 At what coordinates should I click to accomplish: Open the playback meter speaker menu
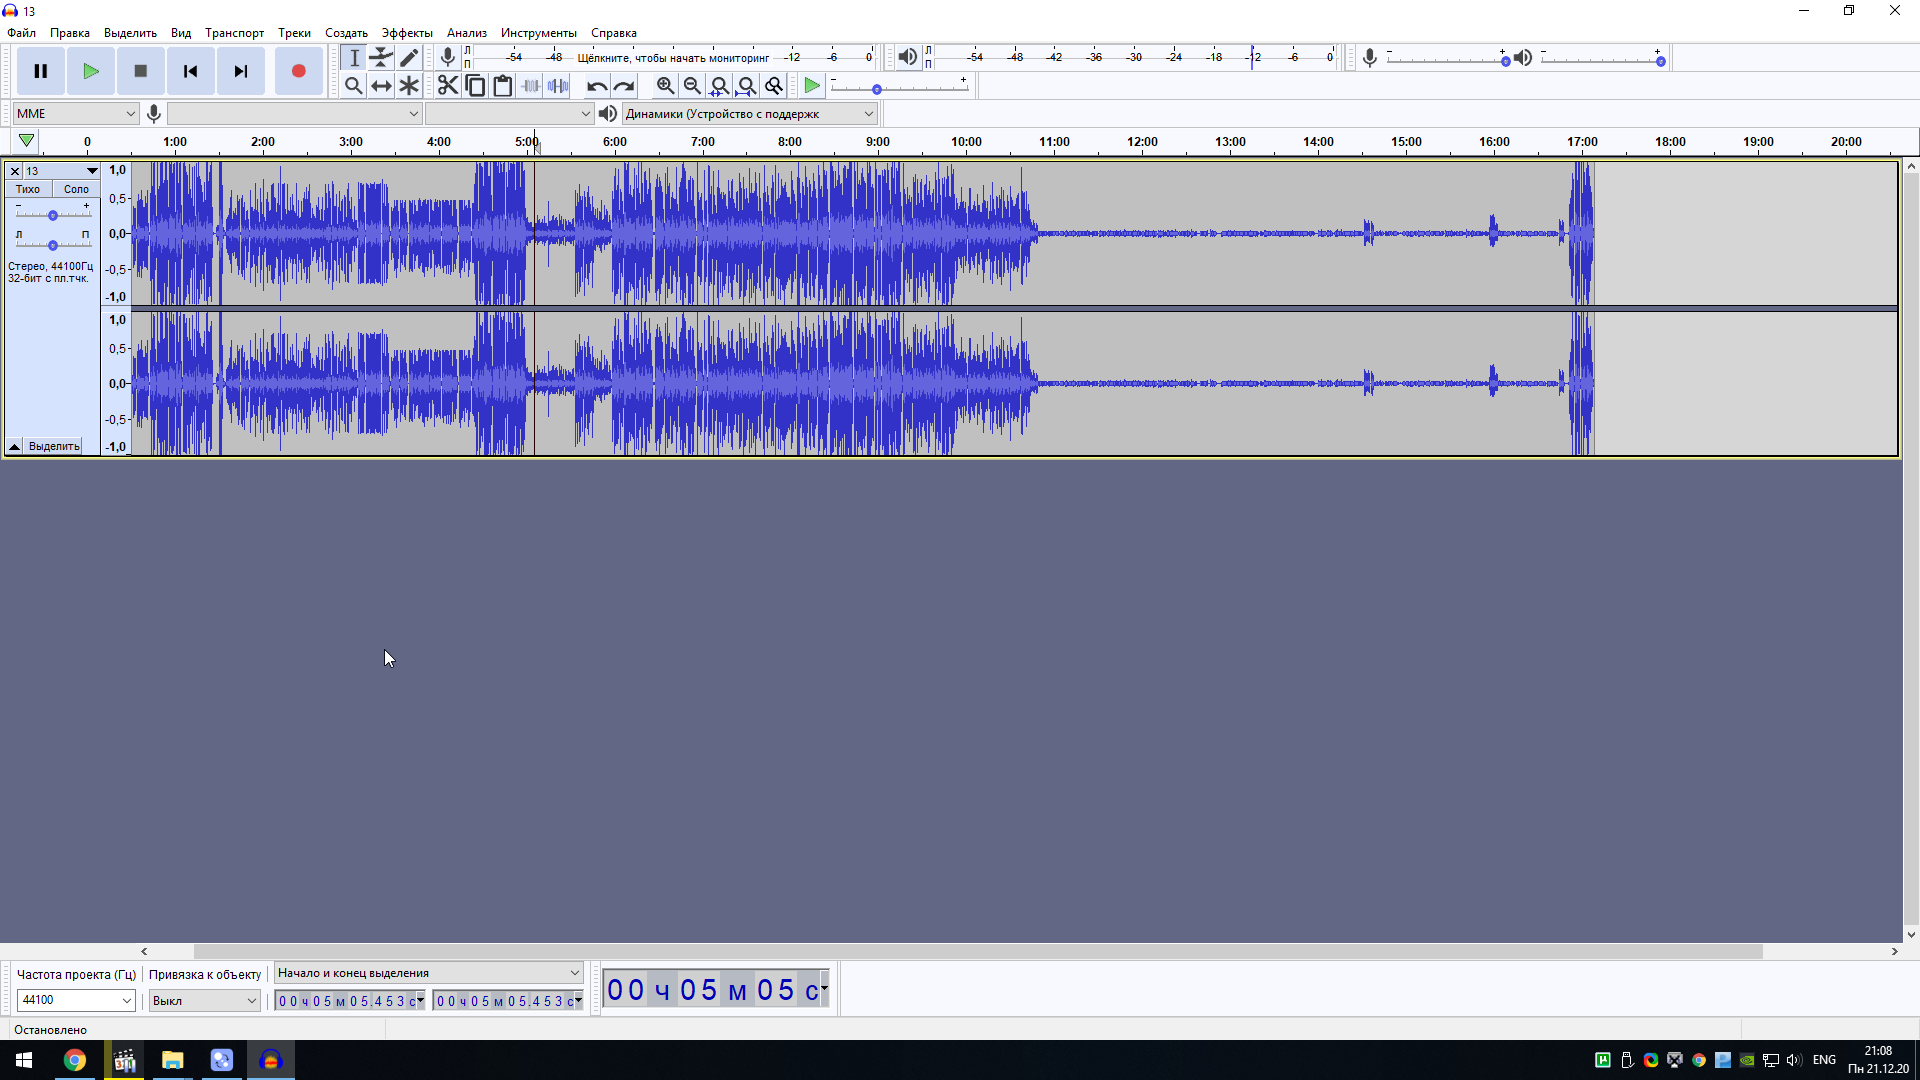(907, 58)
